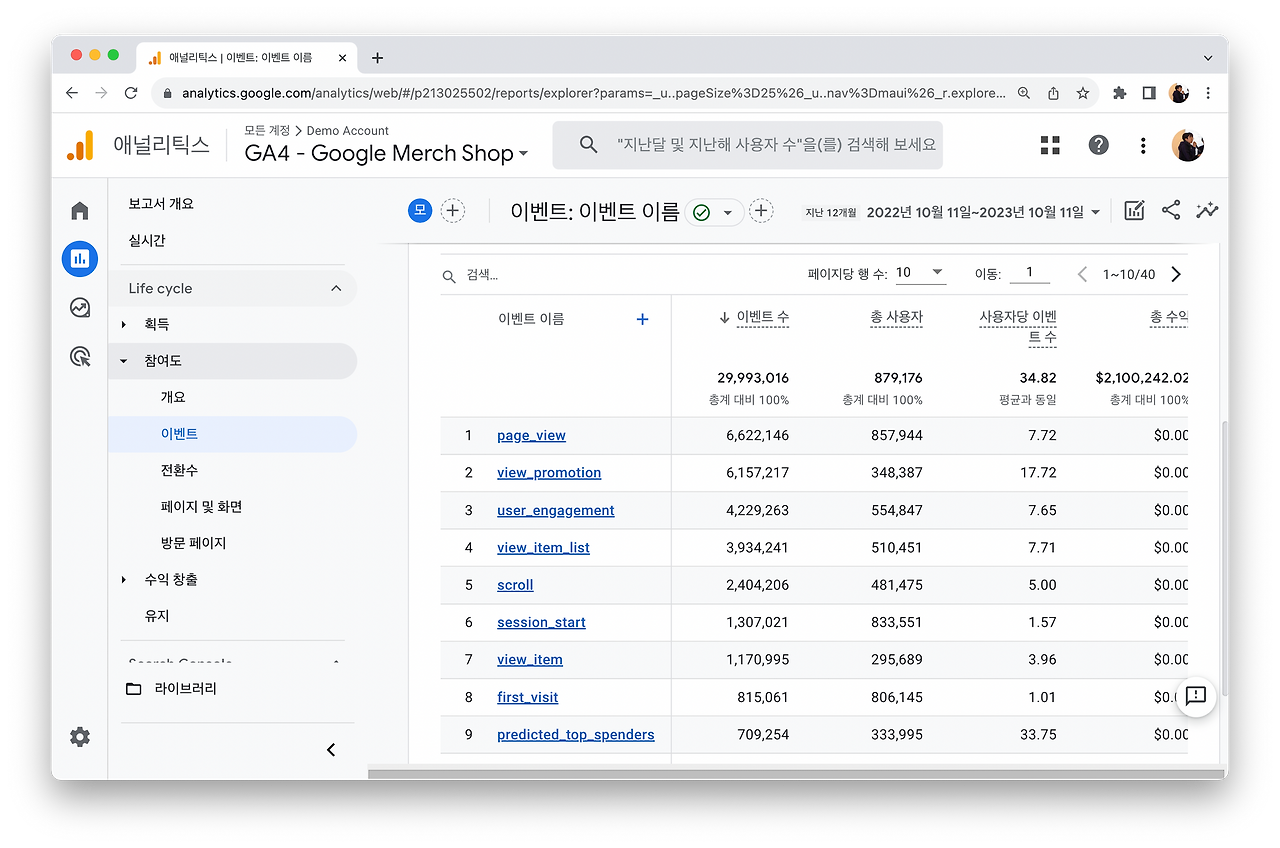The width and height of the screenshot is (1280, 848).
Task: Open the page_view event link
Action: click(x=531, y=436)
